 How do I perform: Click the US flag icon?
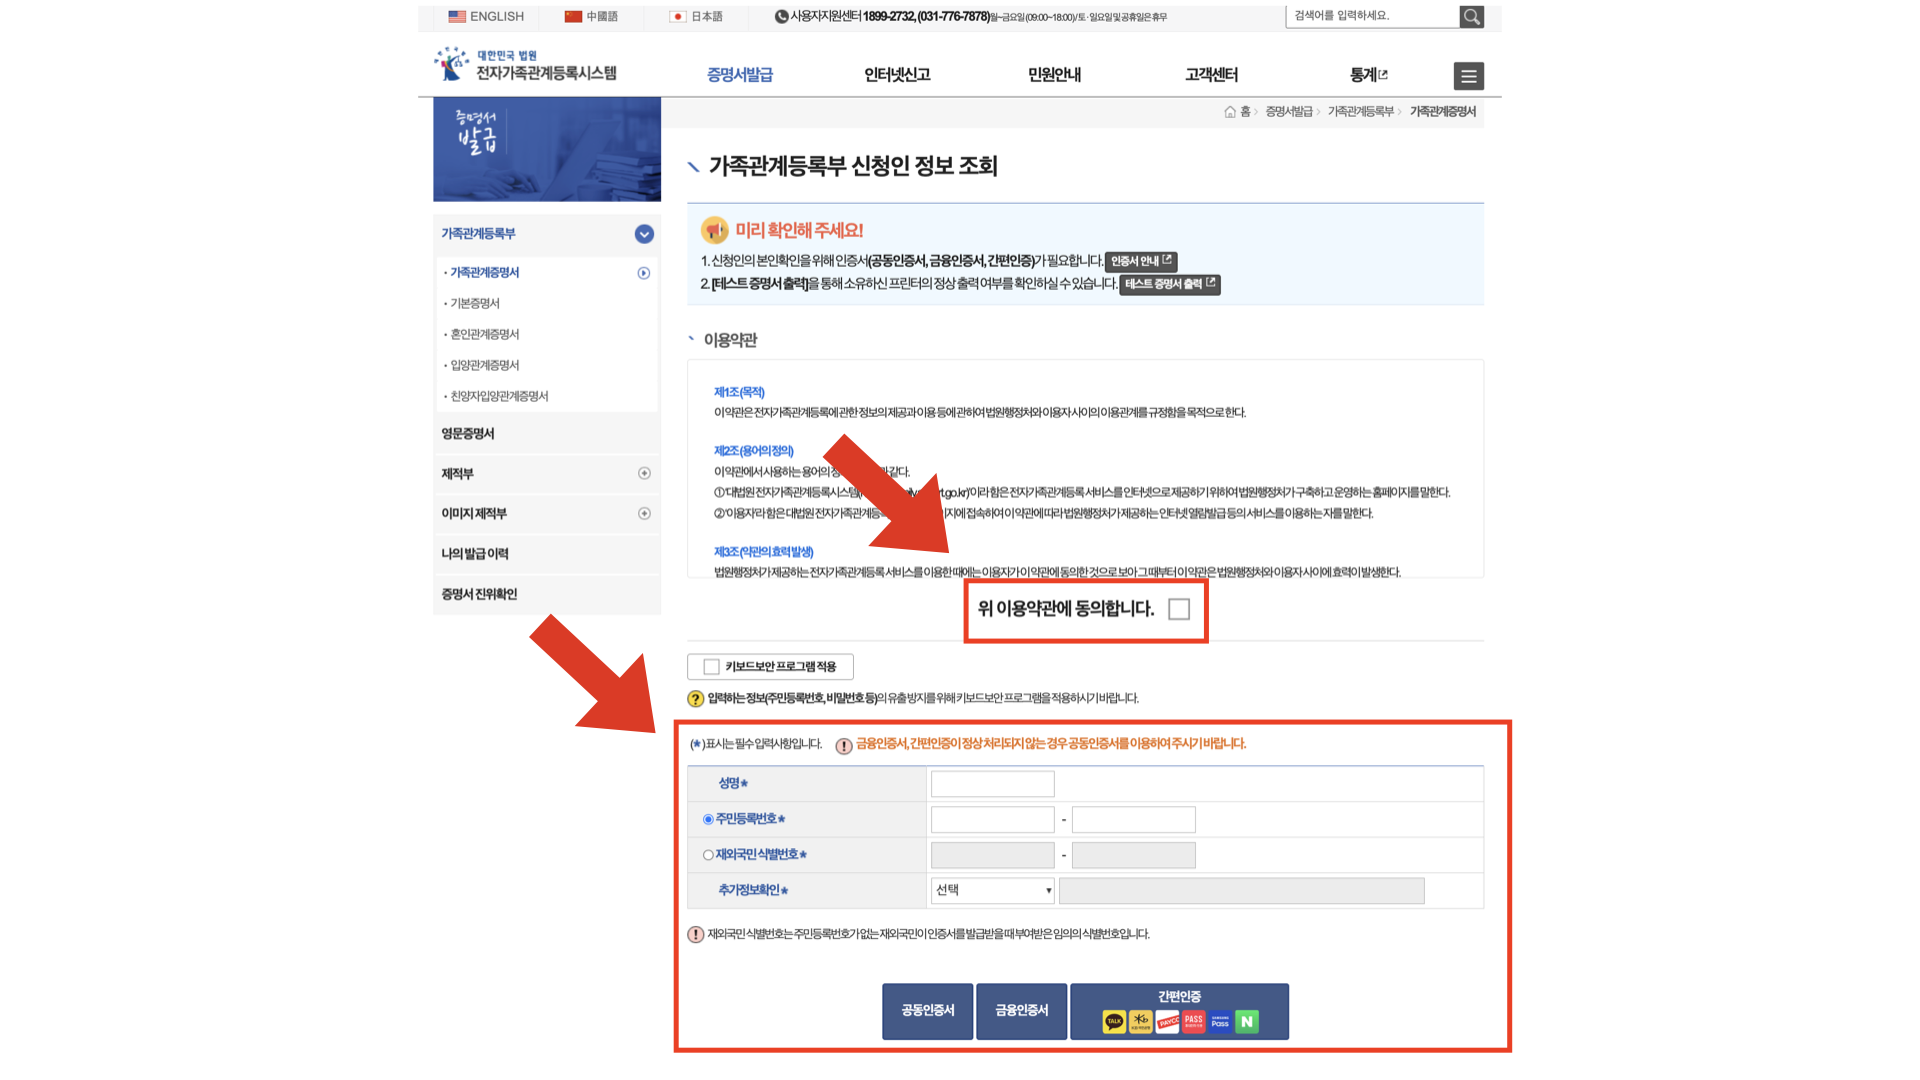(x=457, y=16)
